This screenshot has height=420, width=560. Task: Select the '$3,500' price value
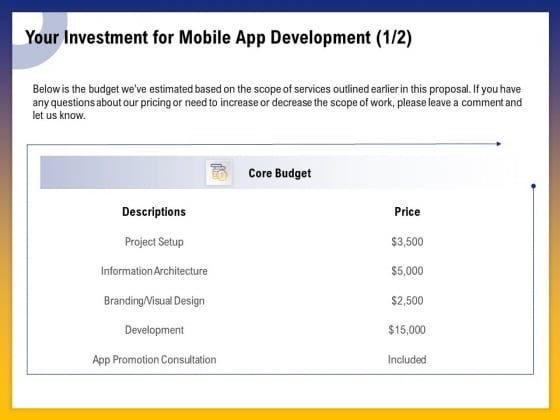(407, 242)
